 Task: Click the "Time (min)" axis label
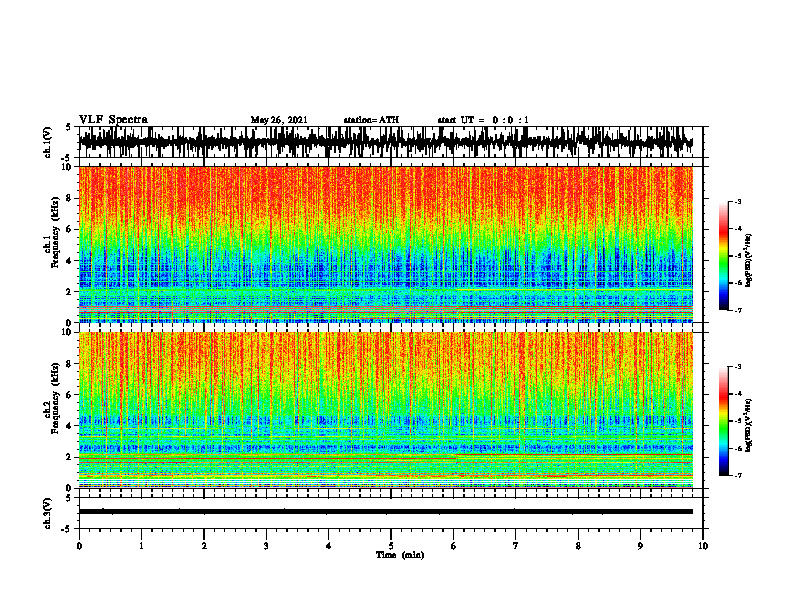point(400,555)
